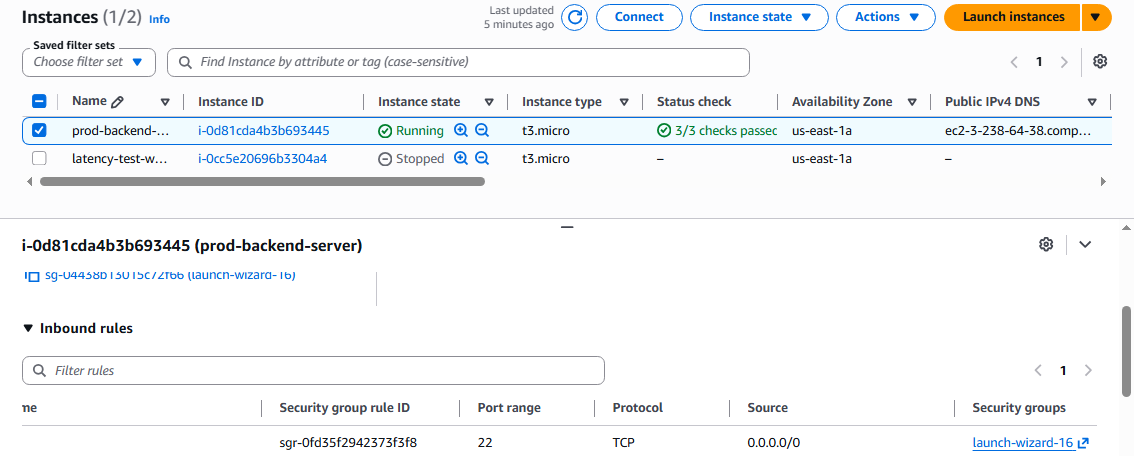
Task: Focus Filter rules search field
Action: [x=313, y=371]
